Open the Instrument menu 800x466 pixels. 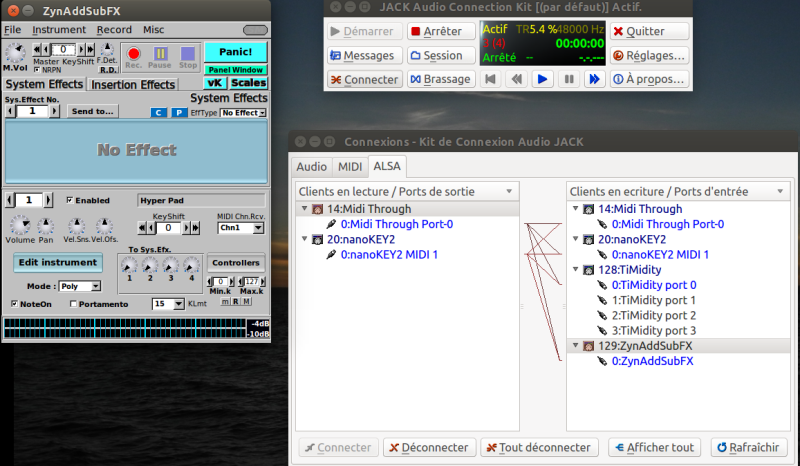pyautogui.click(x=59, y=30)
